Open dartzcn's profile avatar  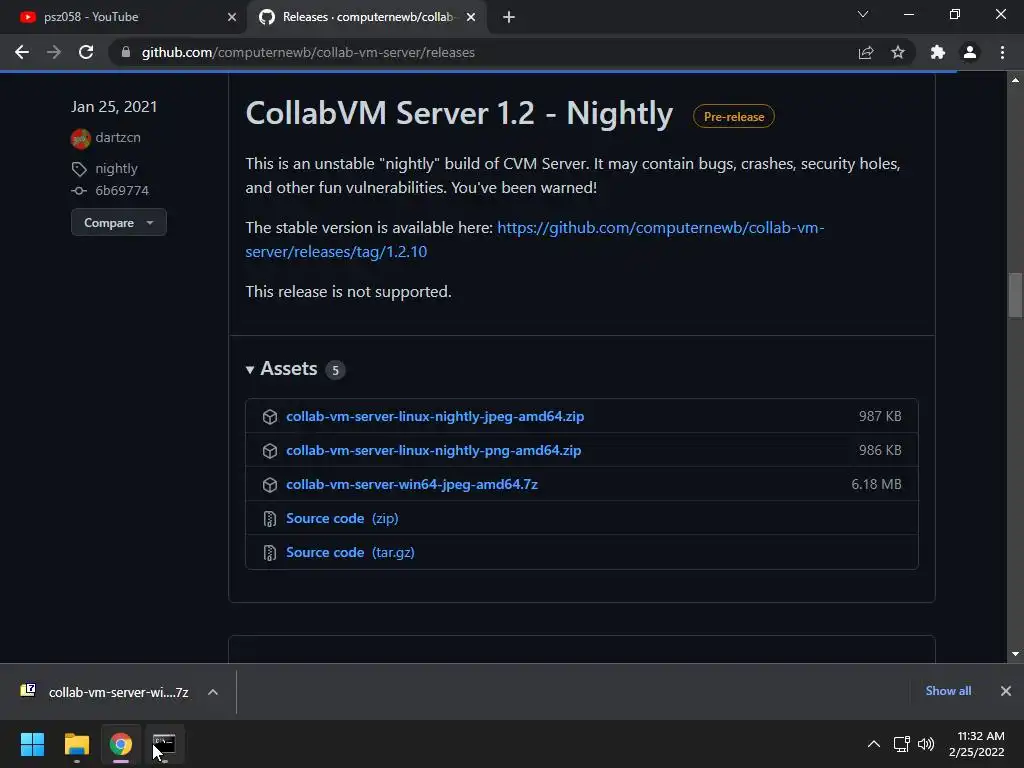click(80, 138)
